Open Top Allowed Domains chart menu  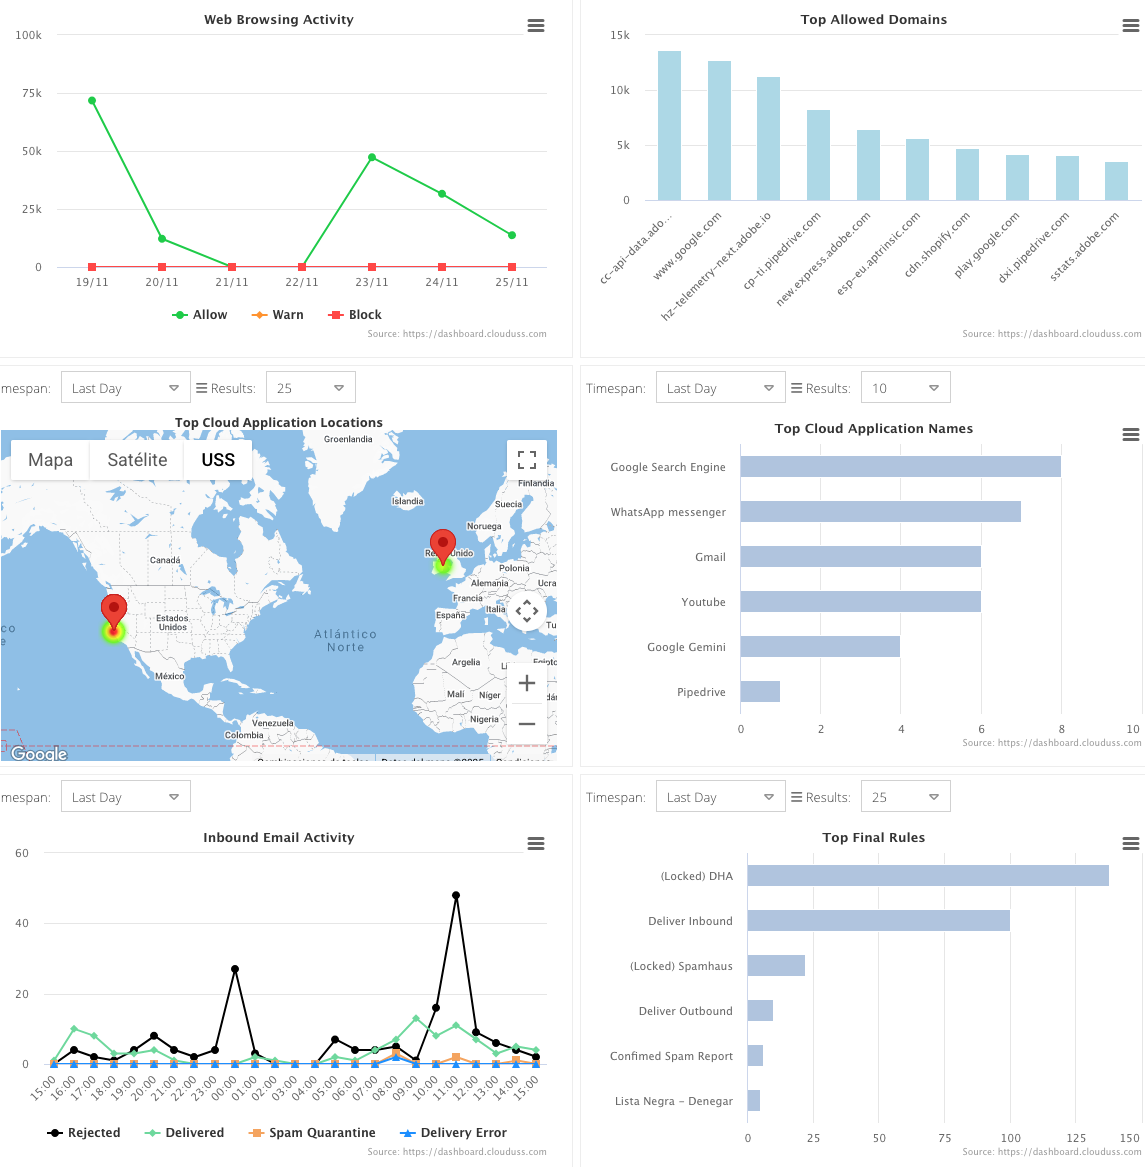[1131, 25]
